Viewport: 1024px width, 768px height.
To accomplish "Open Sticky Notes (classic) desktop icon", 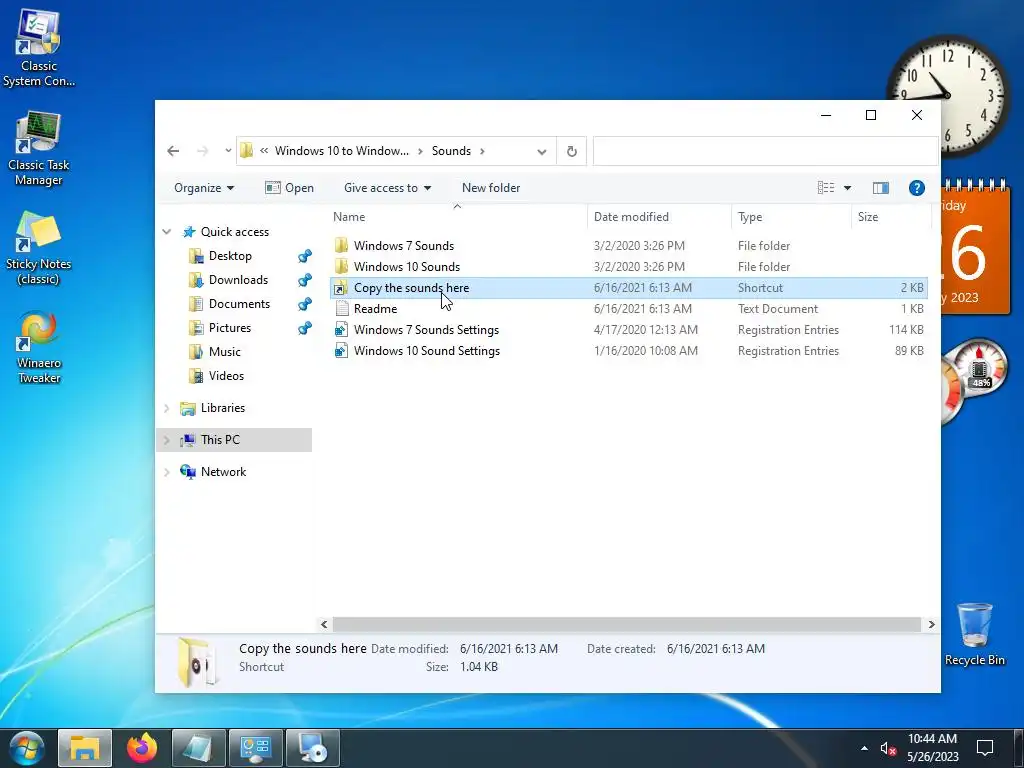I will pos(39,248).
